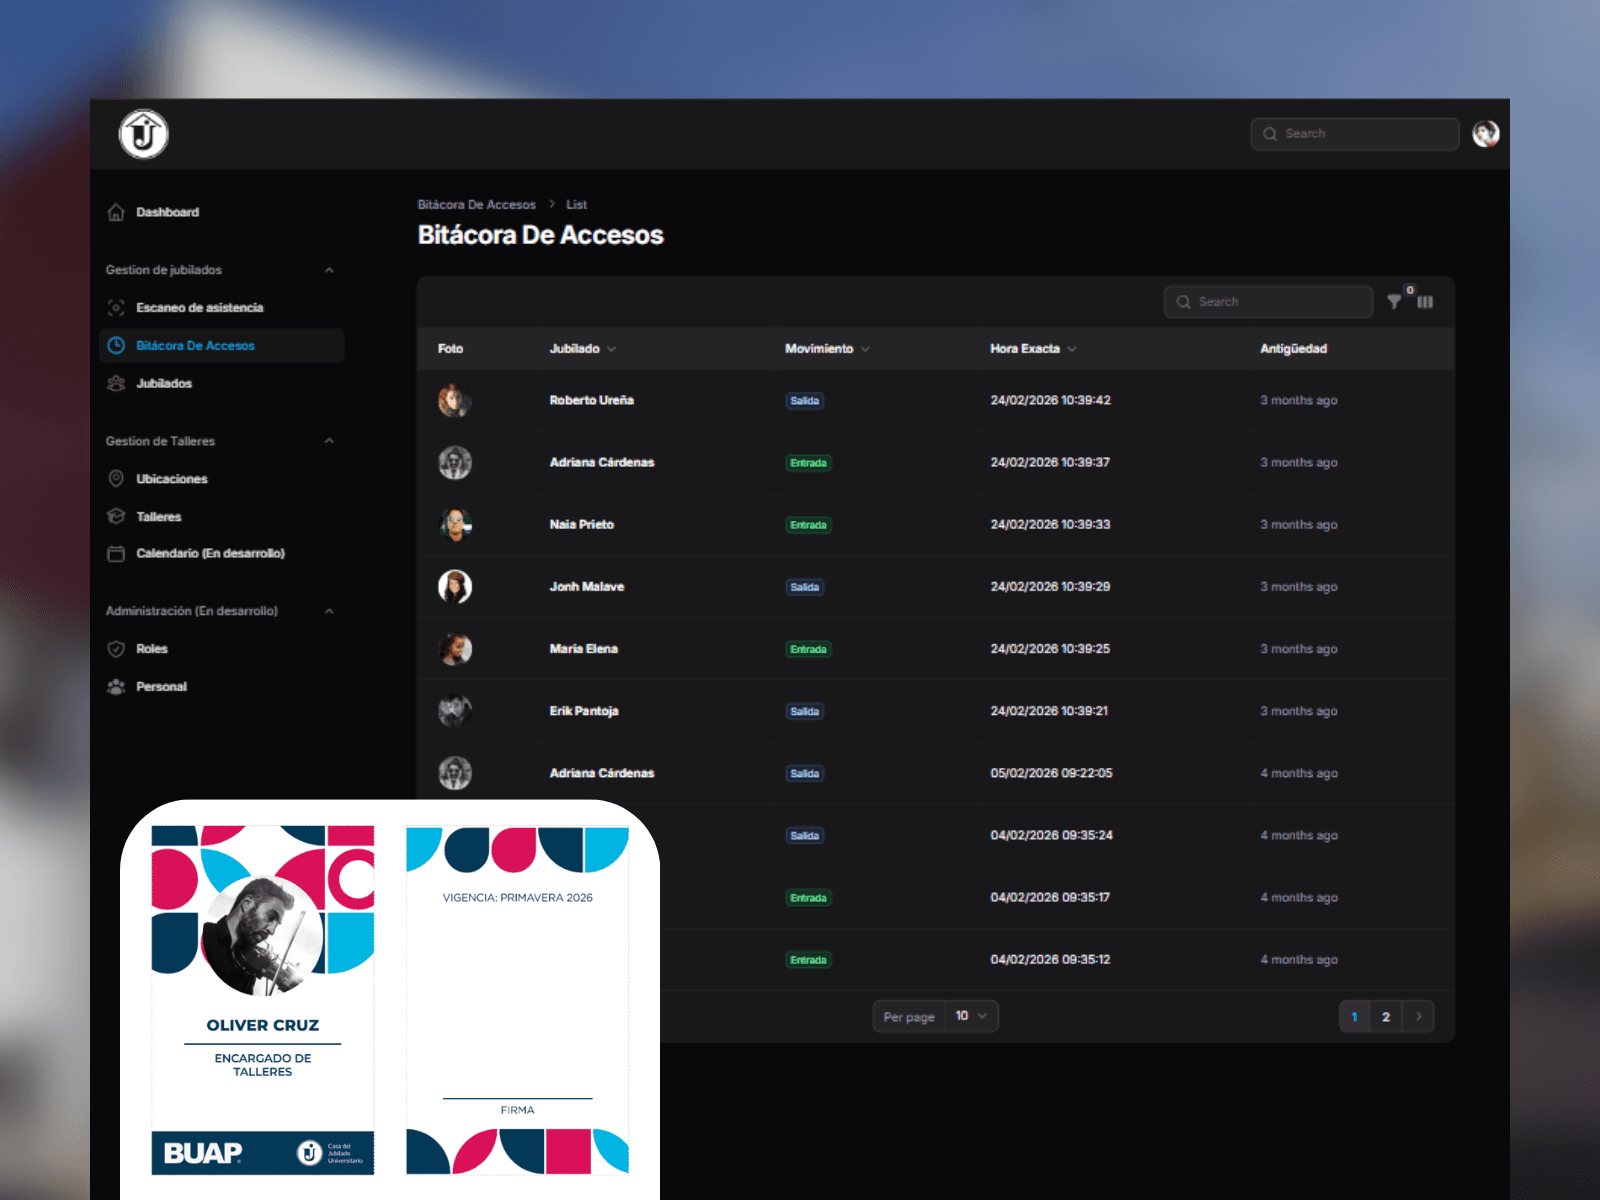Open Escaneo de asistencia
Viewport: 1600px width, 1200px height.
[x=222, y=307]
